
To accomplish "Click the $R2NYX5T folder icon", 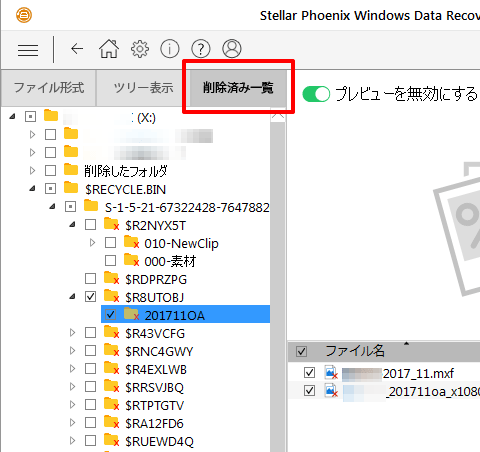I will 111,224.
